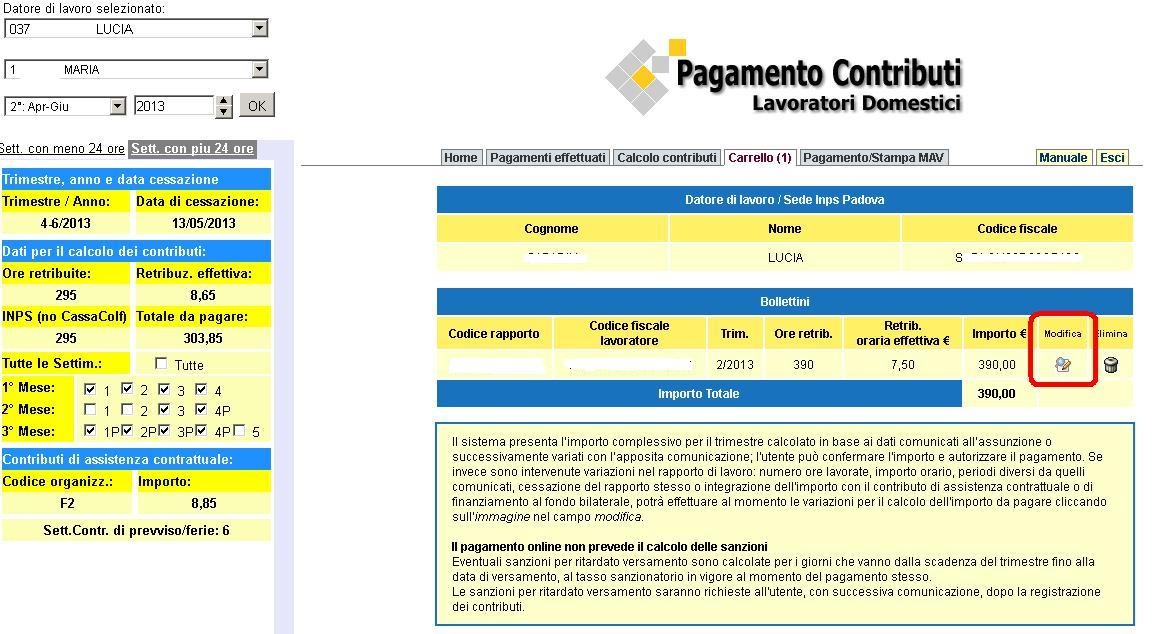This screenshot has height=634, width=1153.
Task: Click into the year field showing 2013
Action: [173, 106]
